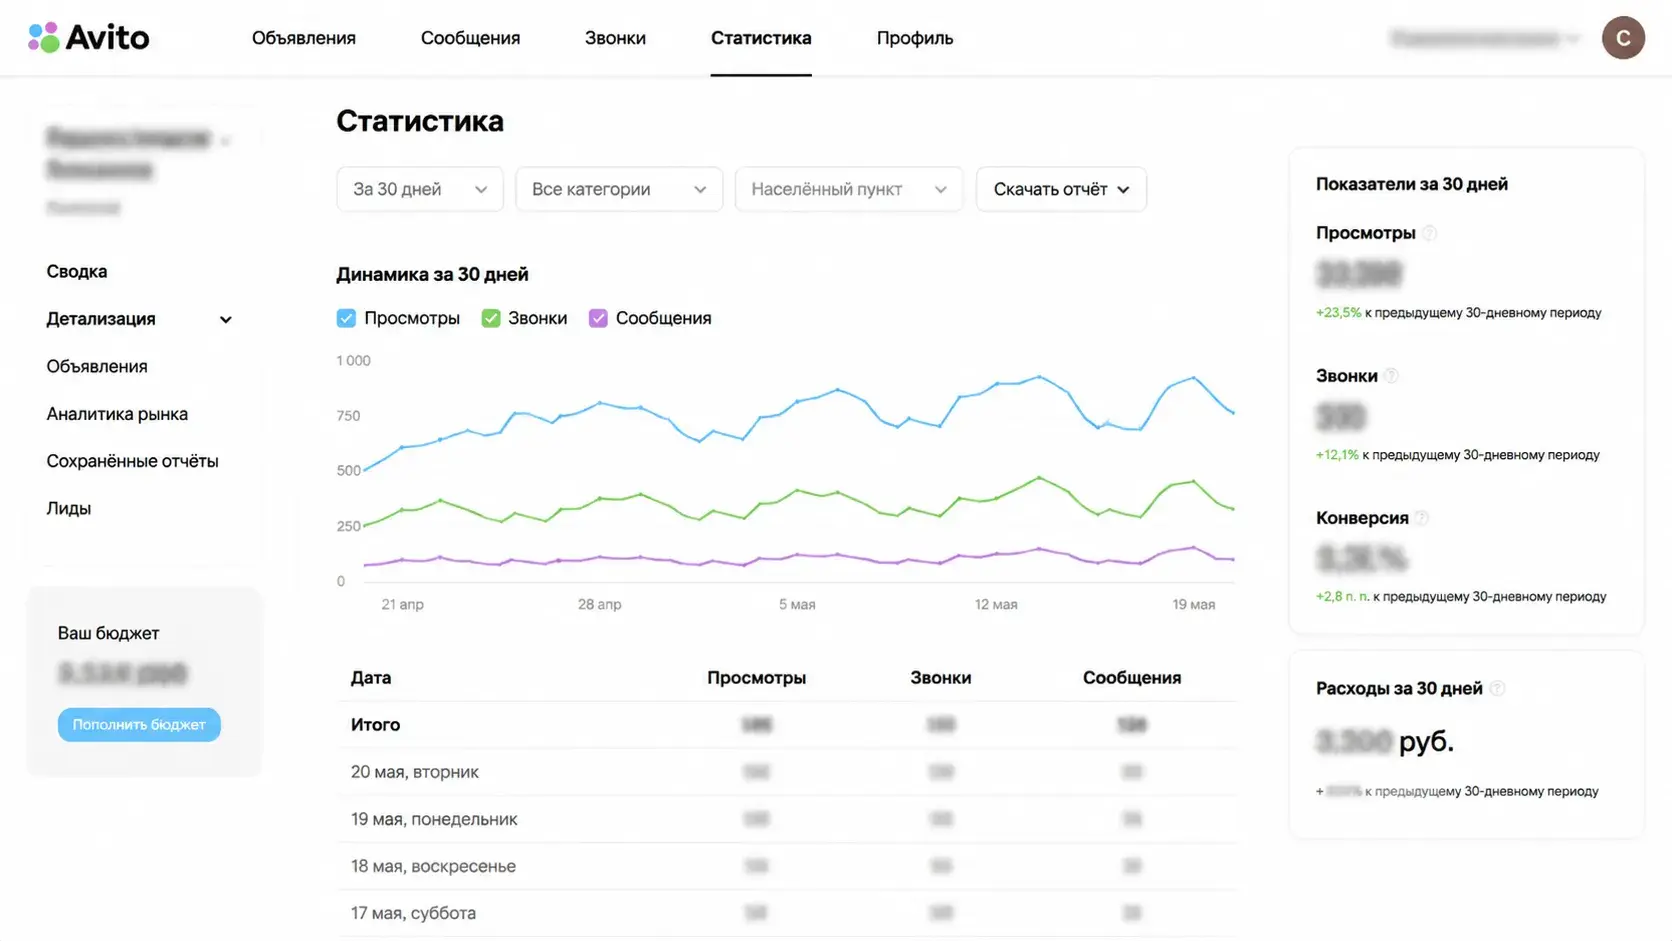Click the Пополнить бюджет button

(x=139, y=725)
